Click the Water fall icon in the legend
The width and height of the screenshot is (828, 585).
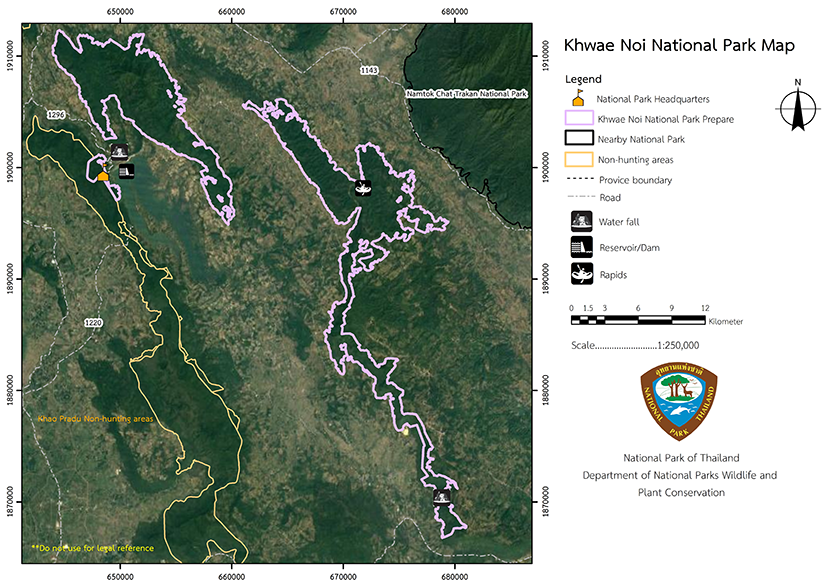(x=579, y=222)
